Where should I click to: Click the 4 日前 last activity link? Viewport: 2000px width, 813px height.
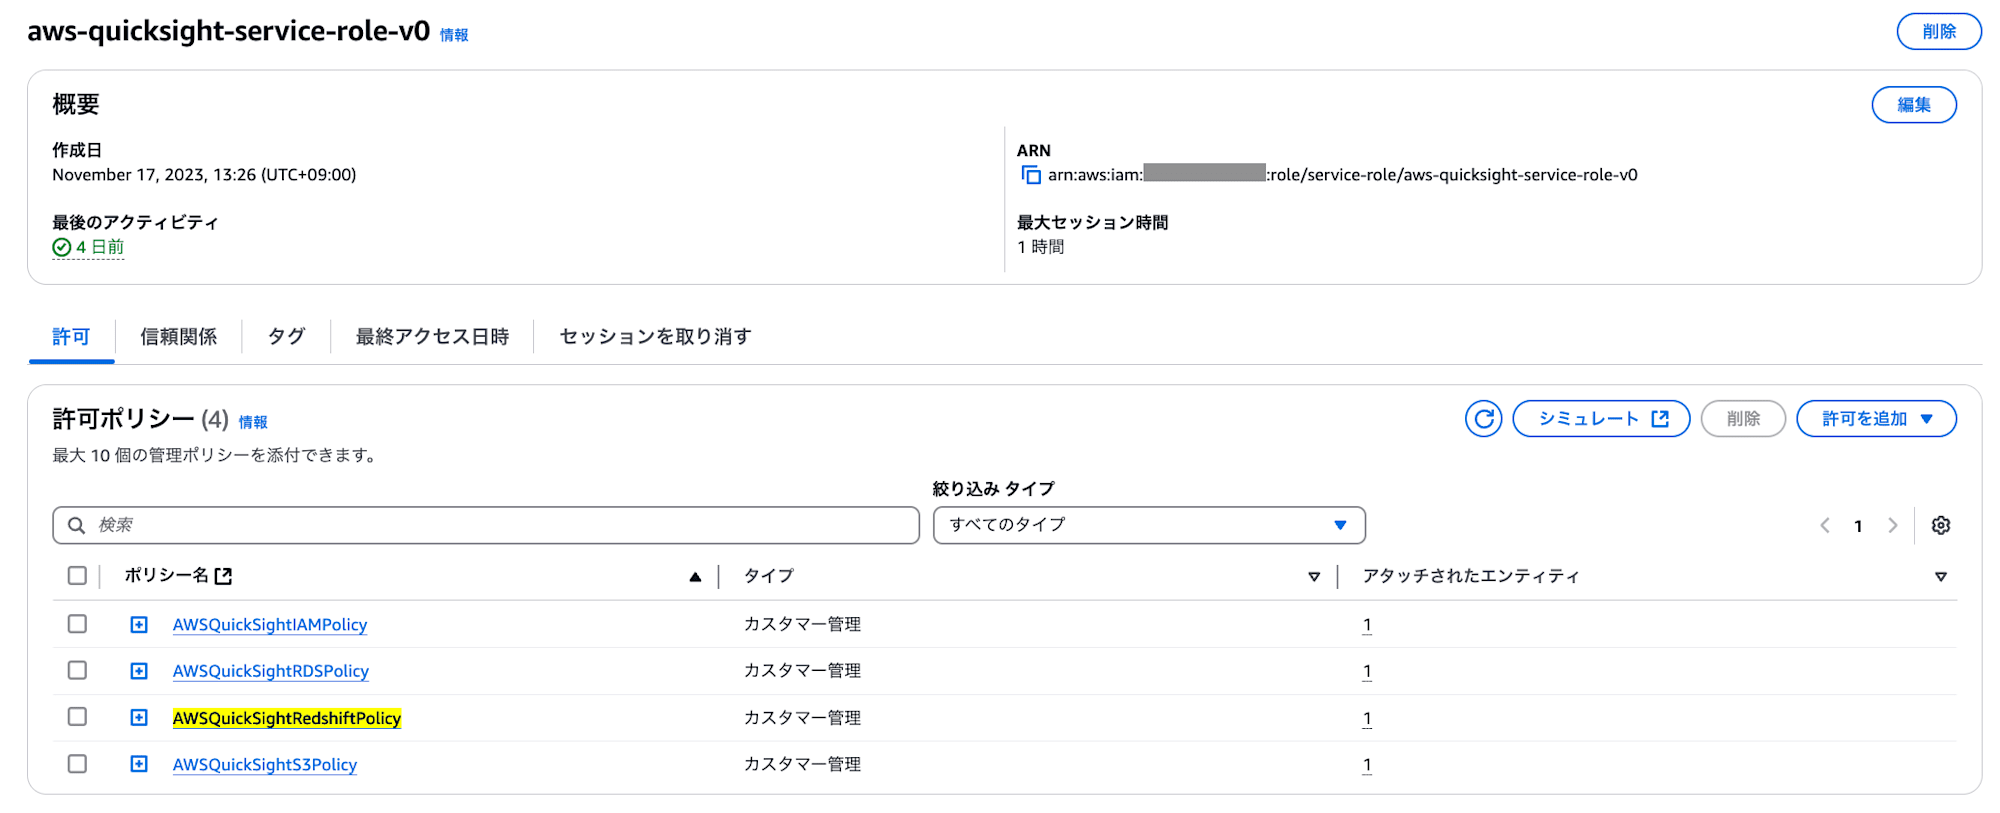pos(100,247)
